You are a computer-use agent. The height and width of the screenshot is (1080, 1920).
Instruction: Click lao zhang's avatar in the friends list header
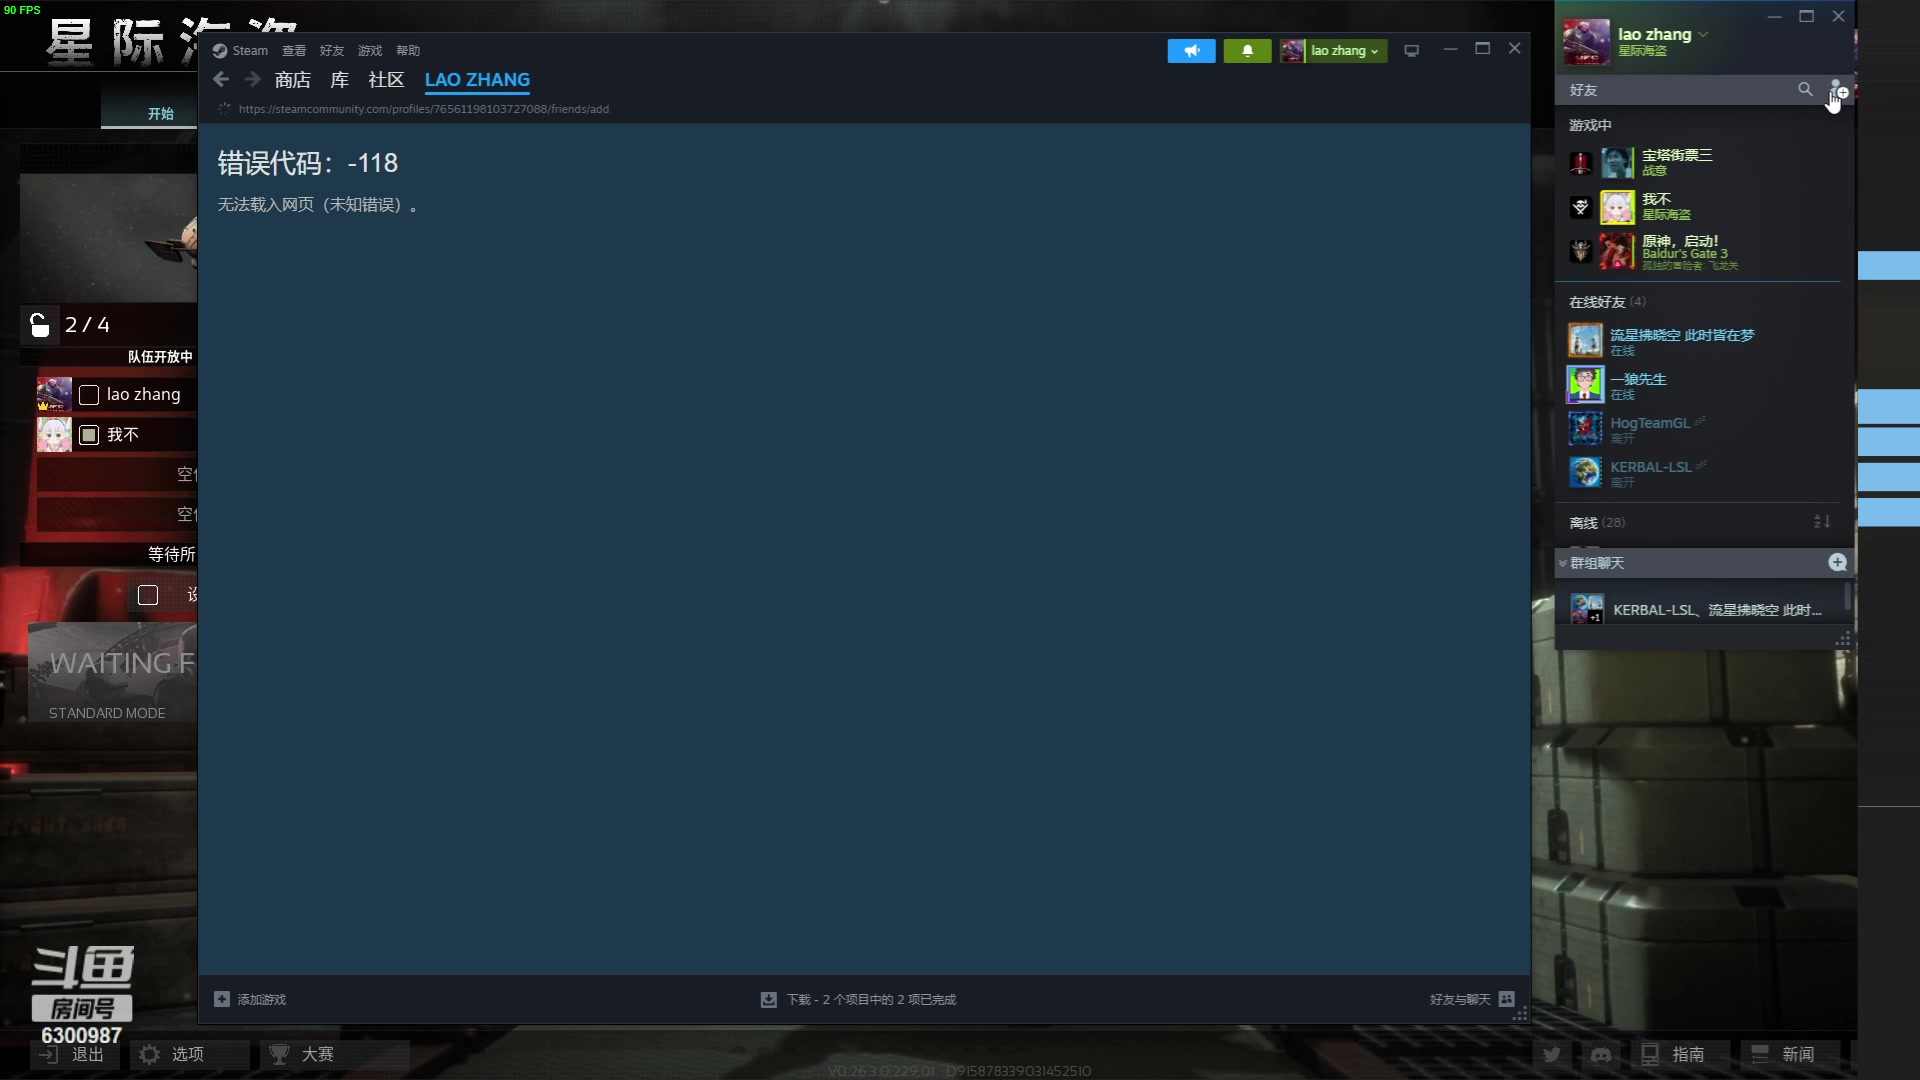tap(1586, 42)
